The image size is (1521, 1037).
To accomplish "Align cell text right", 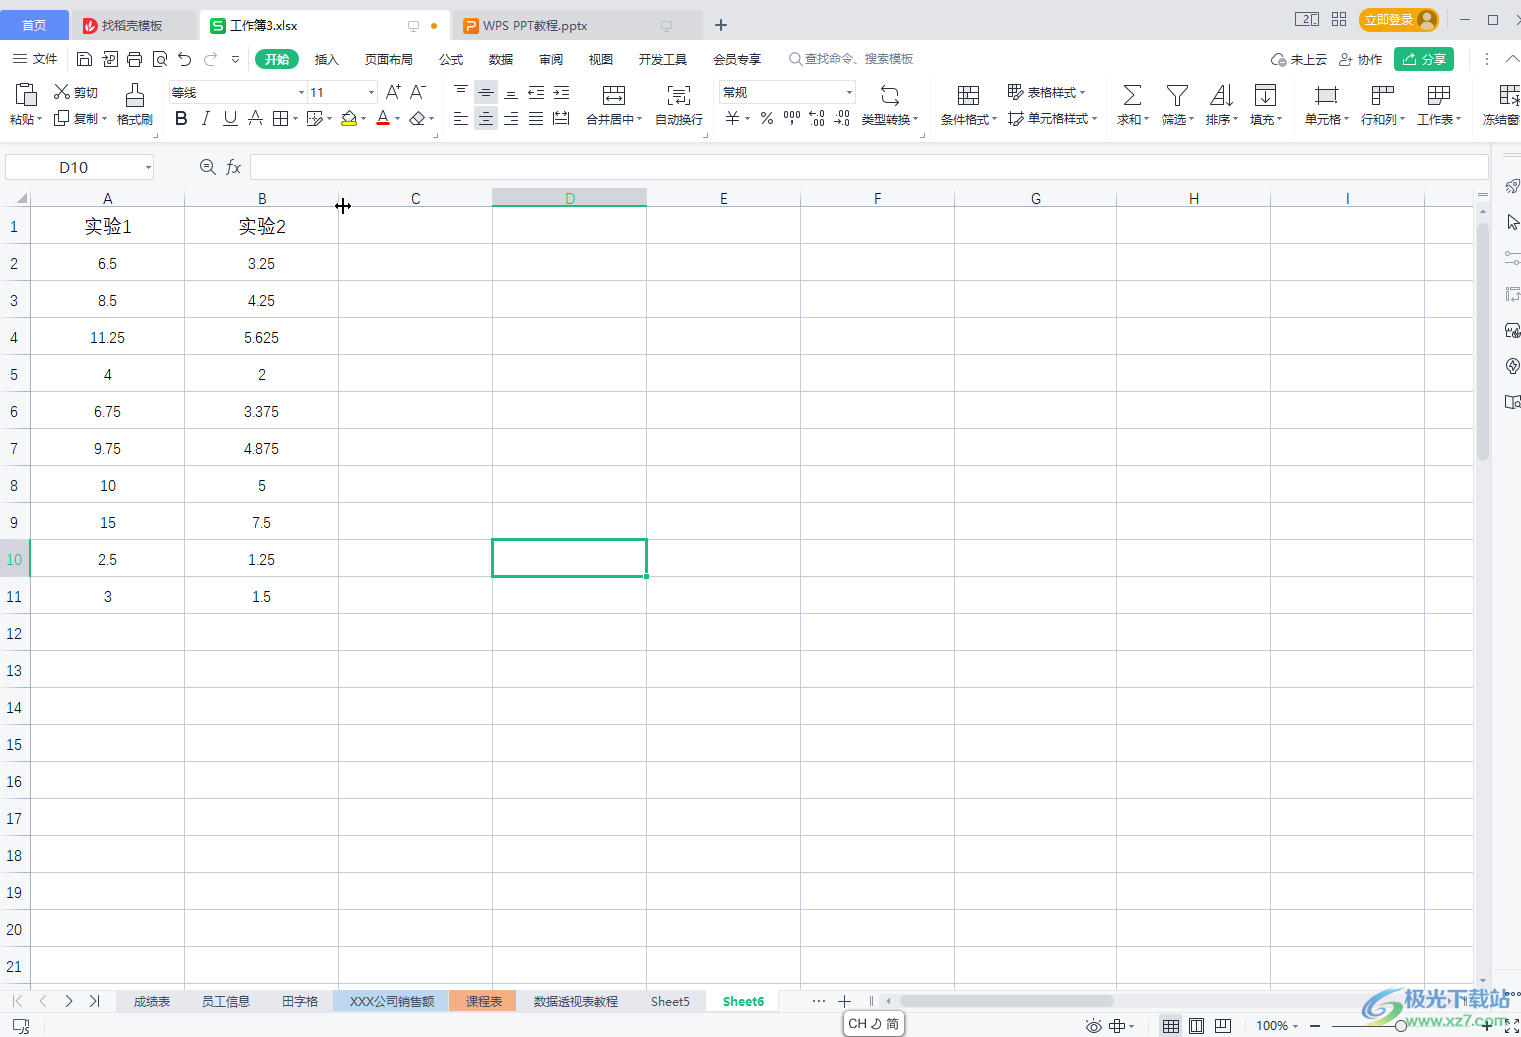I will click(x=511, y=118).
